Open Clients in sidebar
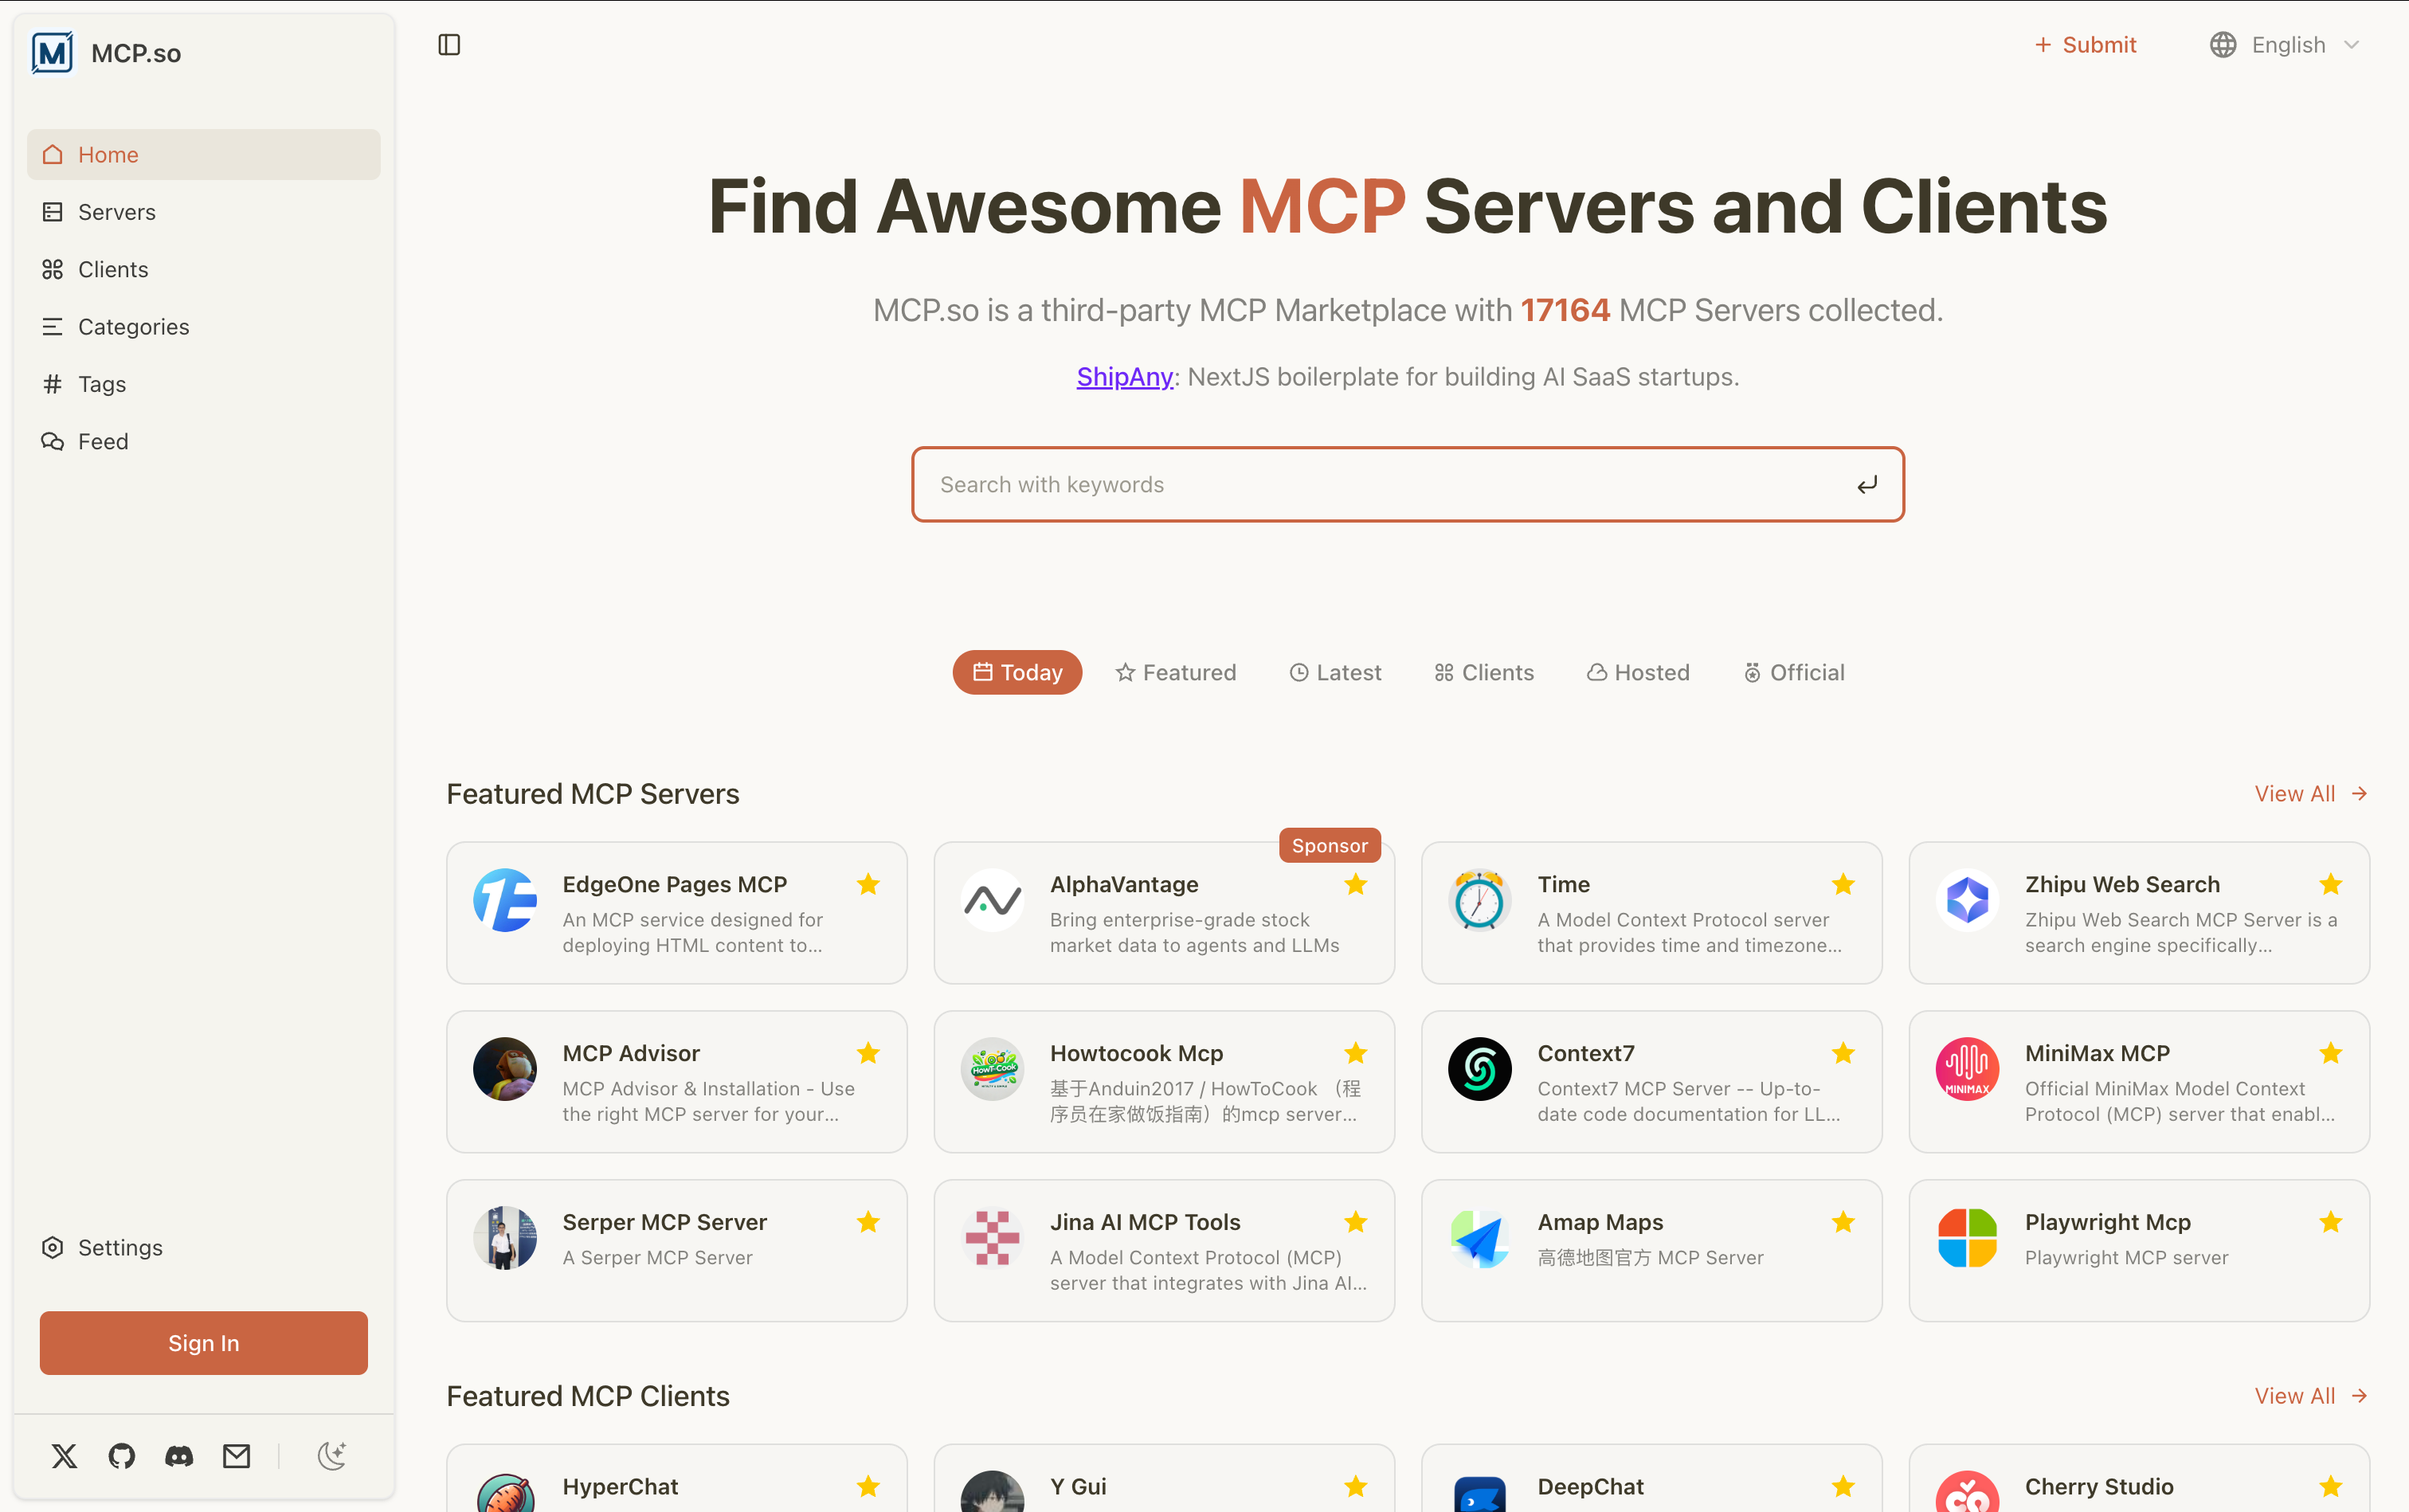2409x1512 pixels. tap(204, 269)
